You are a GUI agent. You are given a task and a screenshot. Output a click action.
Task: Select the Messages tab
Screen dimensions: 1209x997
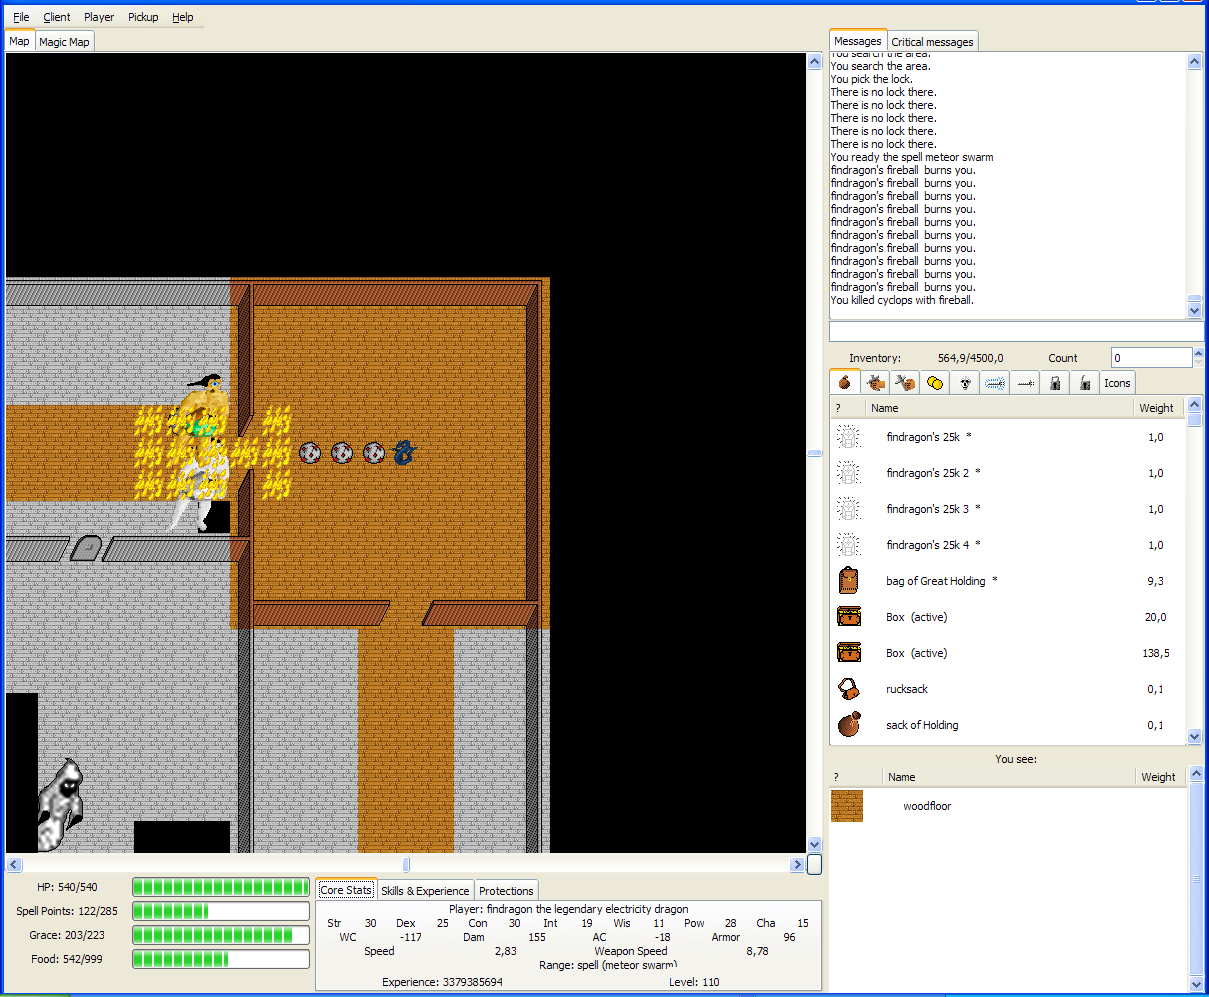tap(858, 41)
